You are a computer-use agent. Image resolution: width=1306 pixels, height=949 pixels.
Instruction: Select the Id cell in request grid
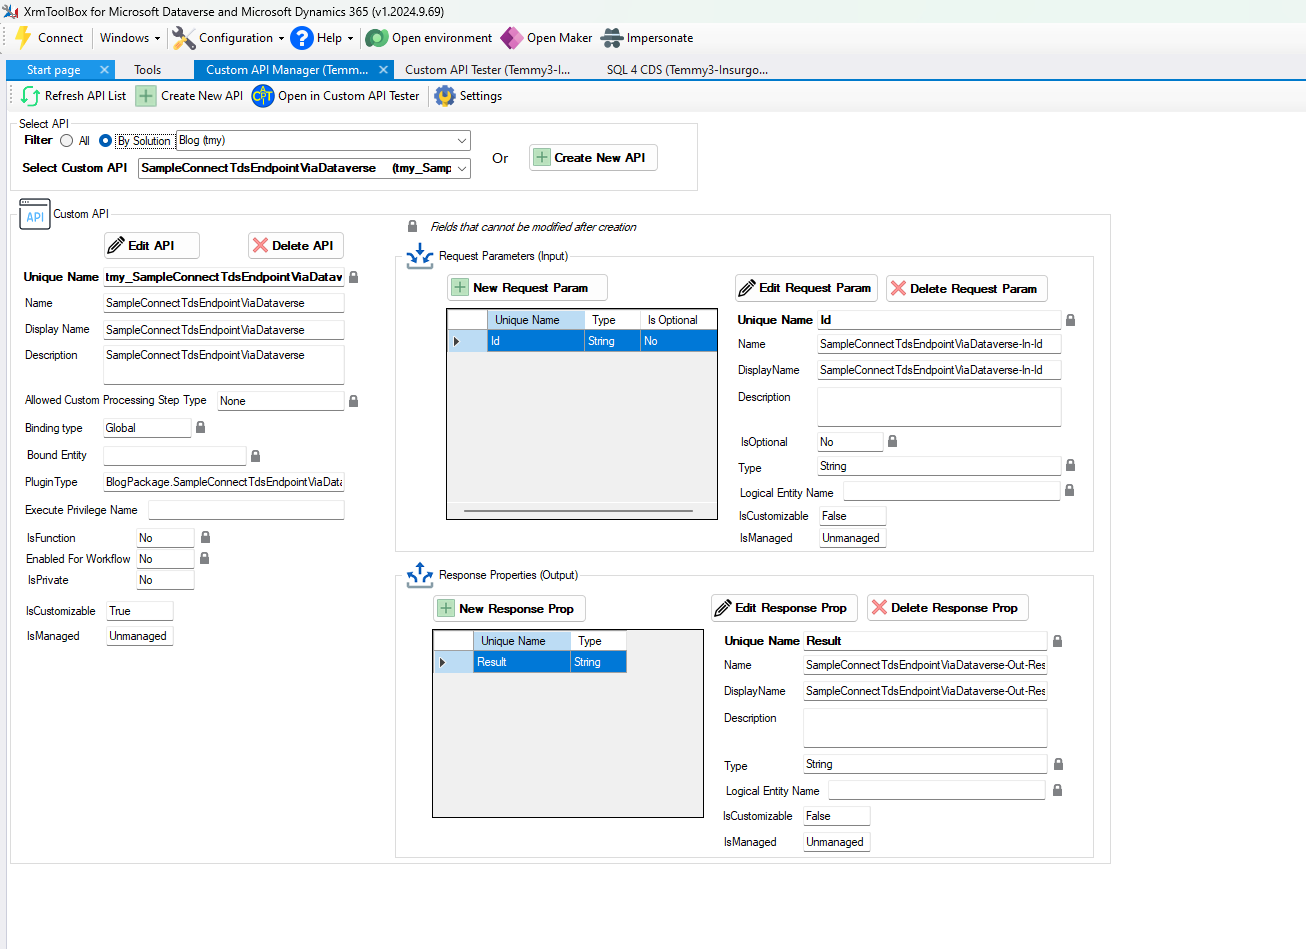535,341
